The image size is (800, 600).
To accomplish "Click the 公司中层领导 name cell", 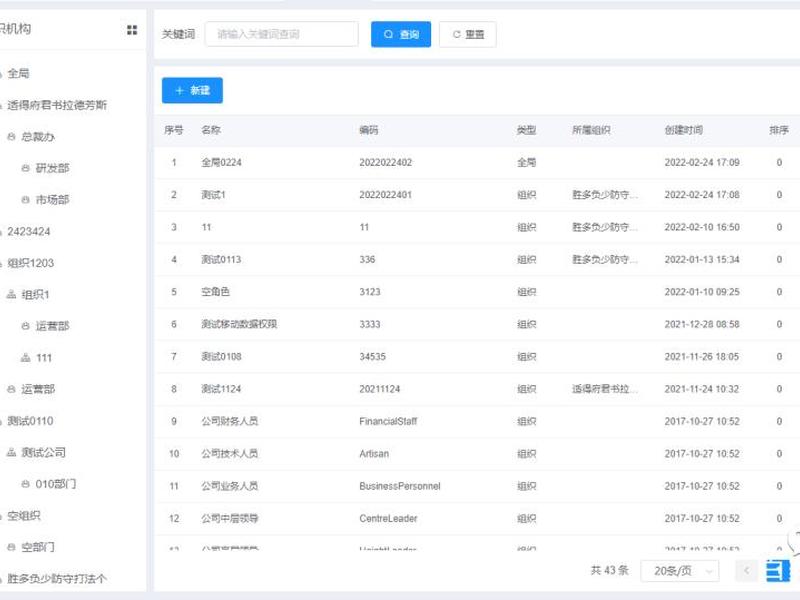I will point(230,518).
